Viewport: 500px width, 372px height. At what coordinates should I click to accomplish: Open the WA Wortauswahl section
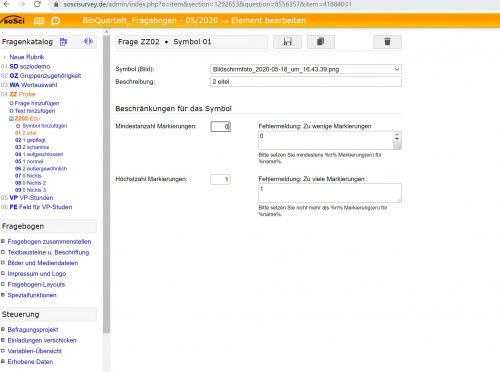pos(33,85)
